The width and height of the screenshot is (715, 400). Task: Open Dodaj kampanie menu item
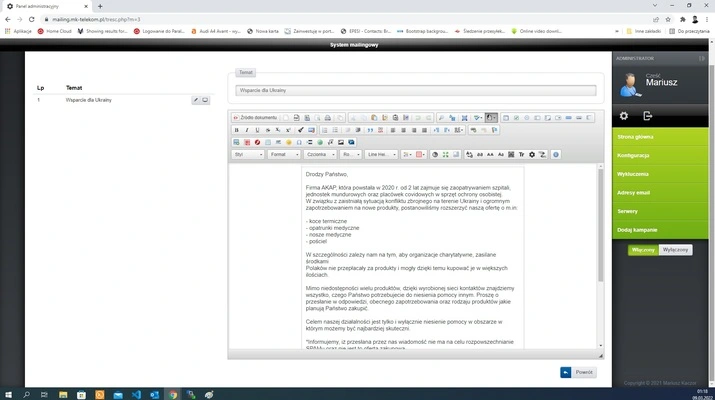click(660, 230)
